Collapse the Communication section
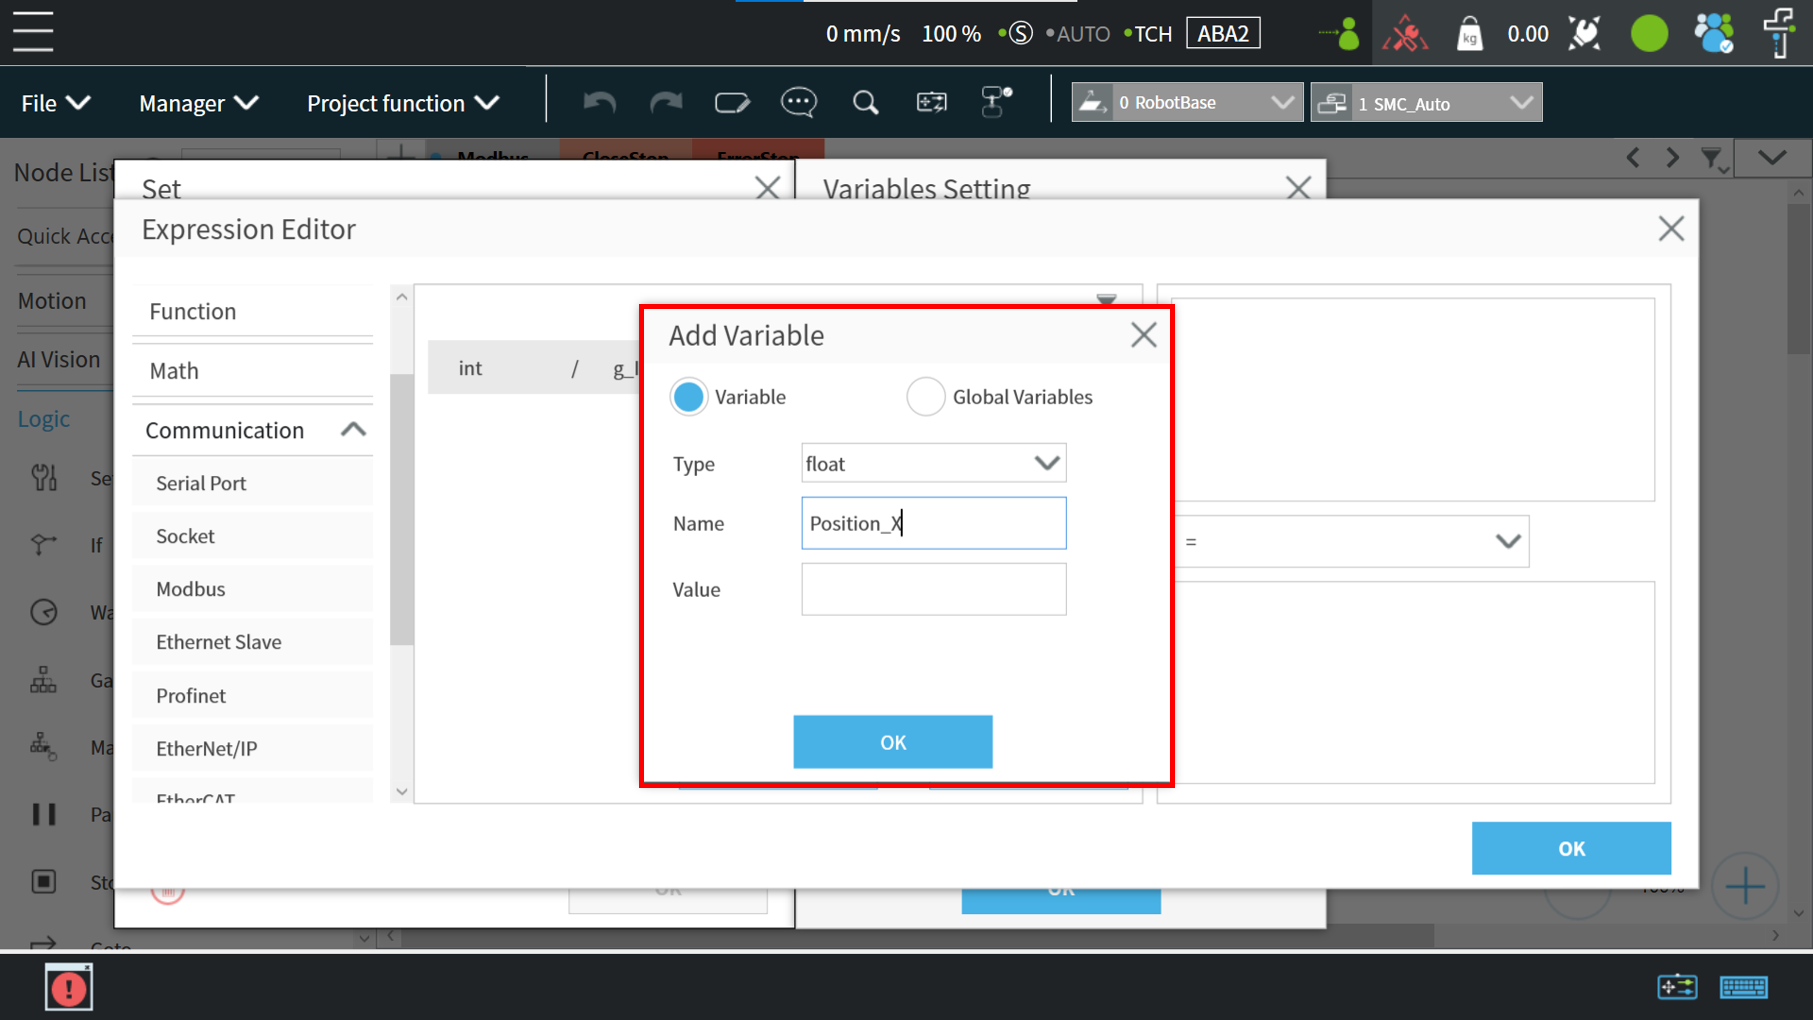Image resolution: width=1813 pixels, height=1020 pixels. (353, 430)
